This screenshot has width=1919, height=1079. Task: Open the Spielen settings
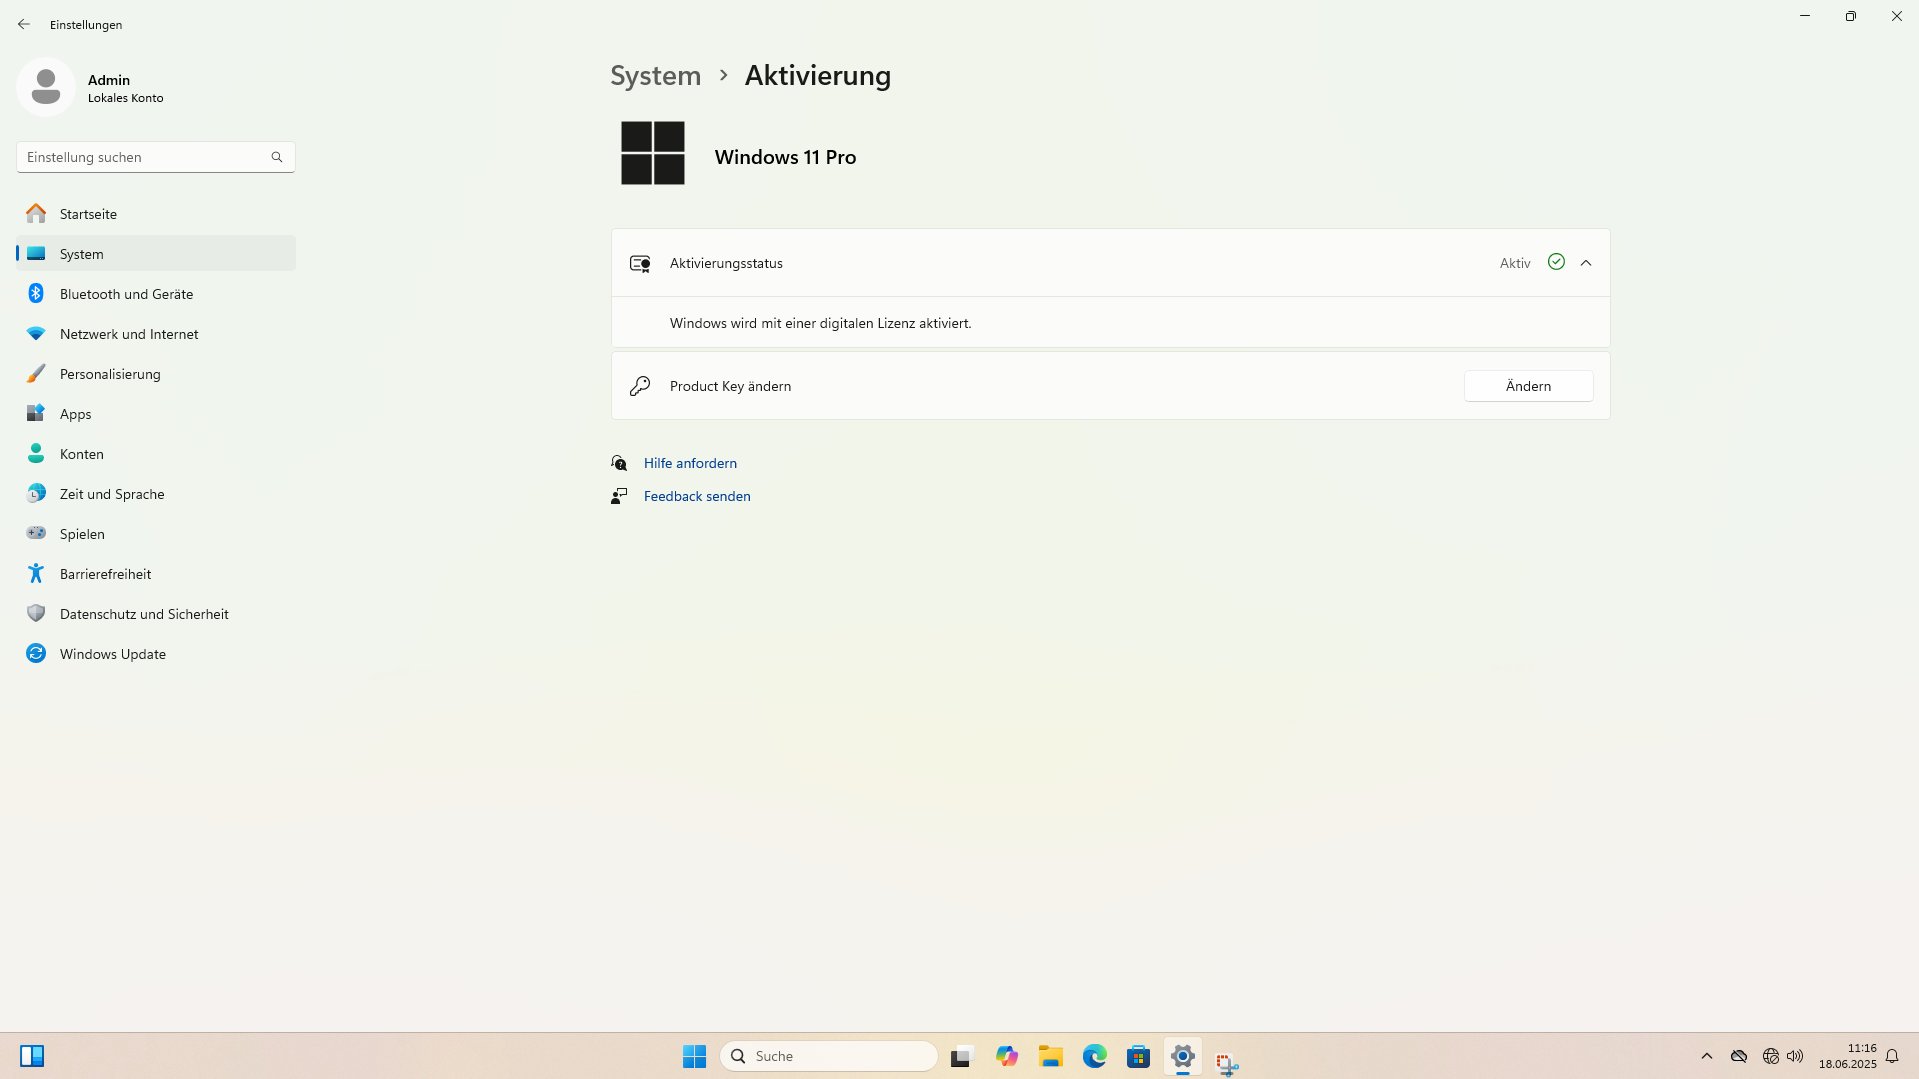click(81, 533)
